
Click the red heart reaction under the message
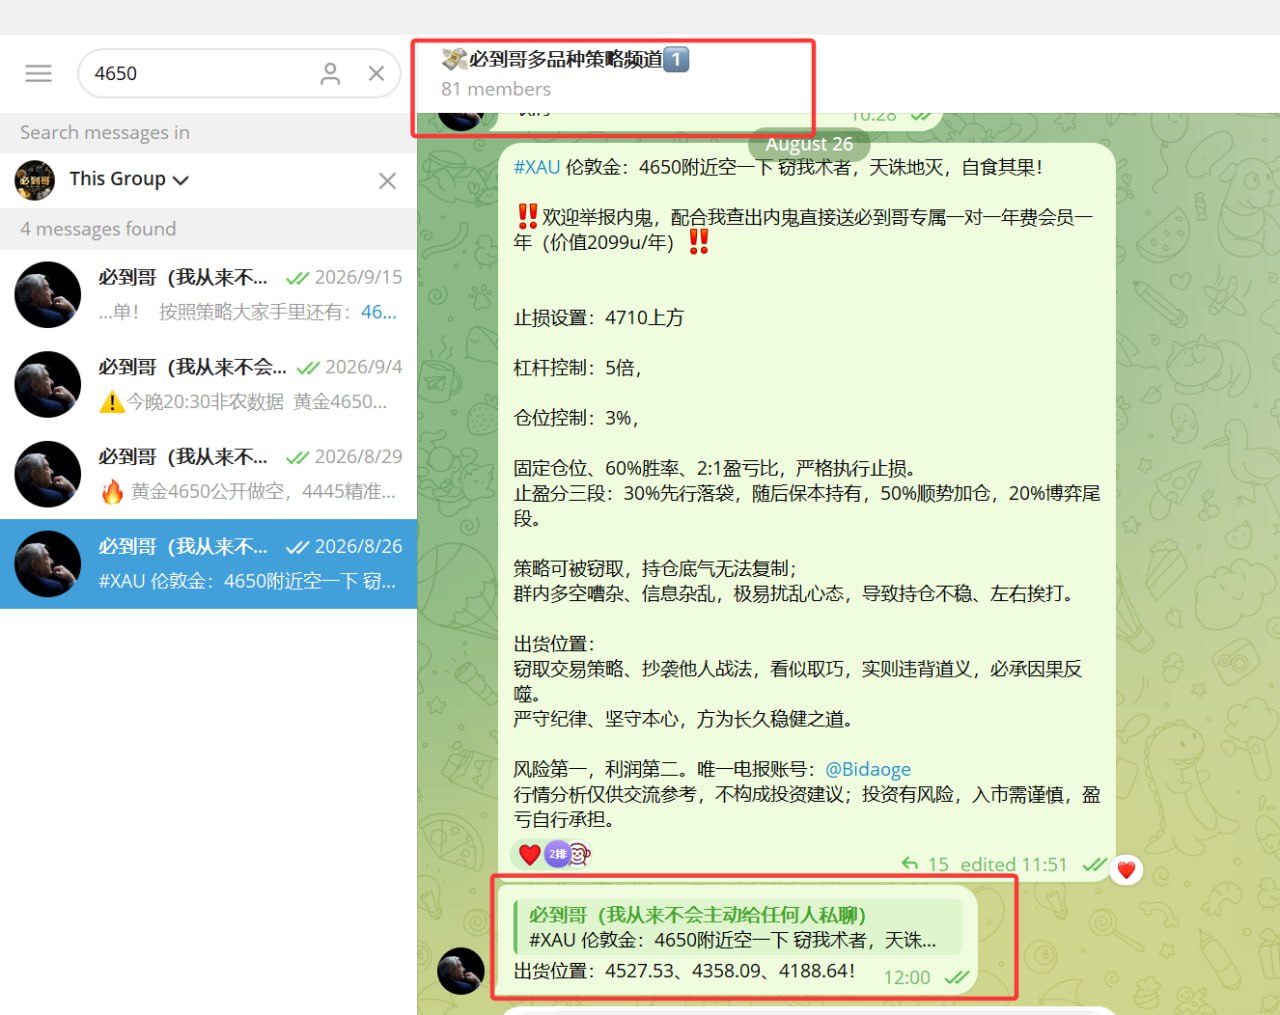tap(529, 854)
